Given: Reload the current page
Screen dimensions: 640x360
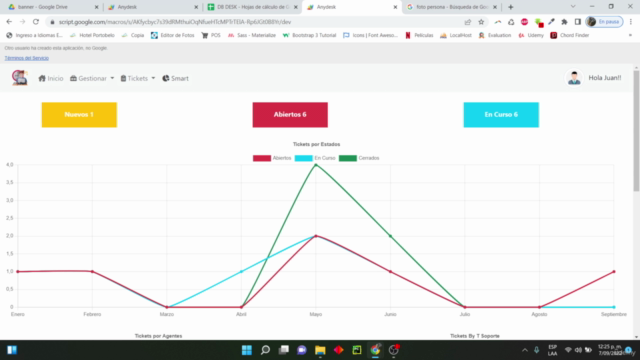Looking at the screenshot, I should pyautogui.click(x=36, y=22).
